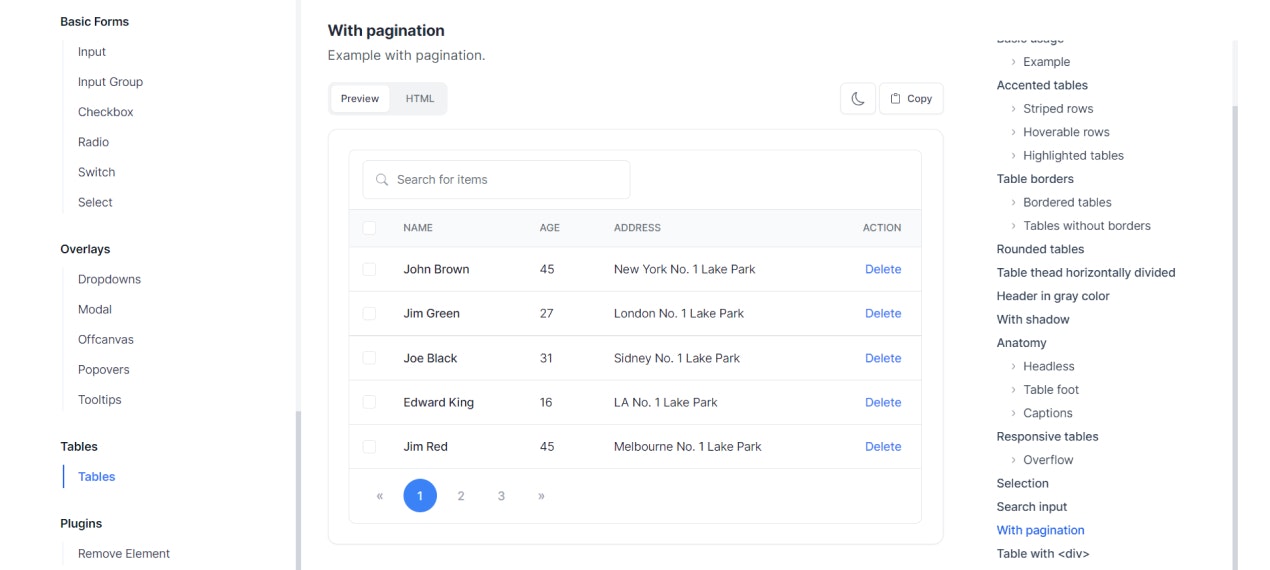1270x570 pixels.
Task: Delete the John Brown entry
Action: (883, 269)
